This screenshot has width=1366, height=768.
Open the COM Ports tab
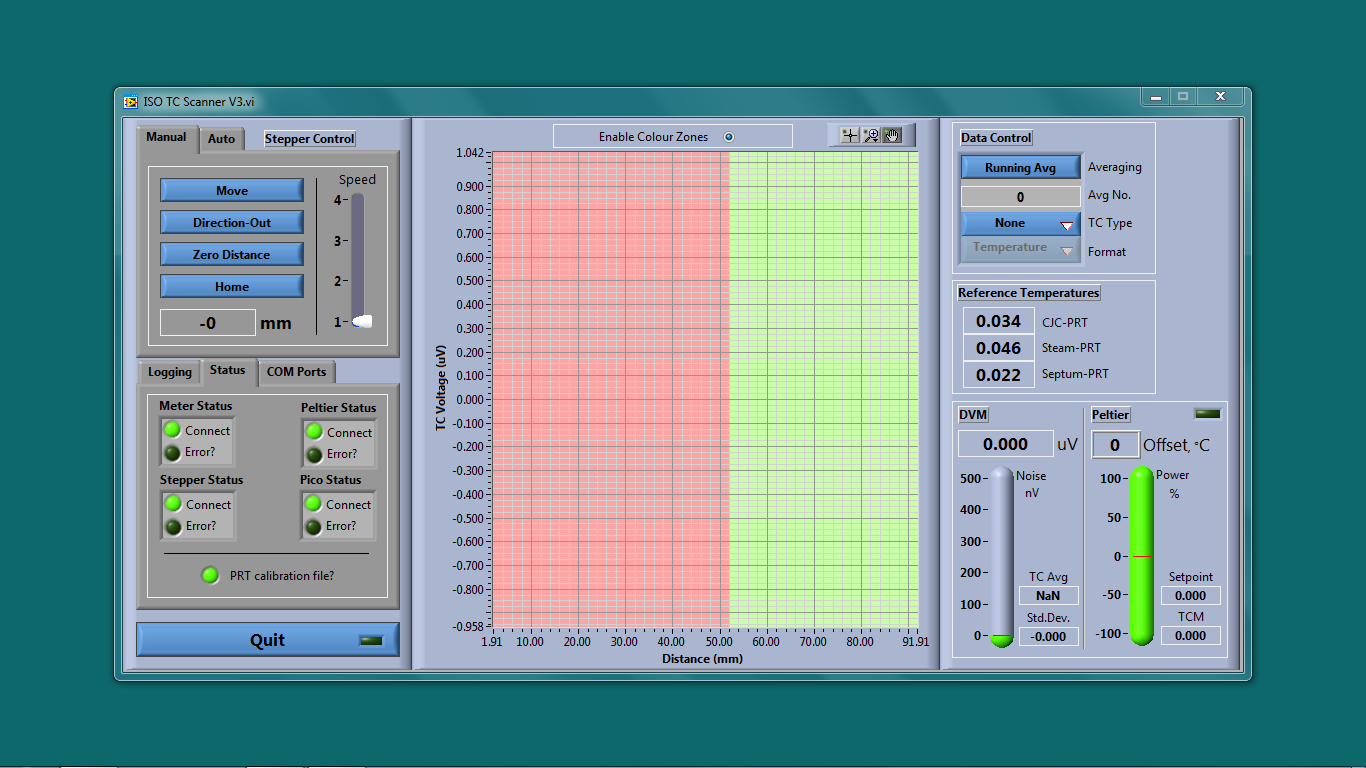[x=296, y=372]
